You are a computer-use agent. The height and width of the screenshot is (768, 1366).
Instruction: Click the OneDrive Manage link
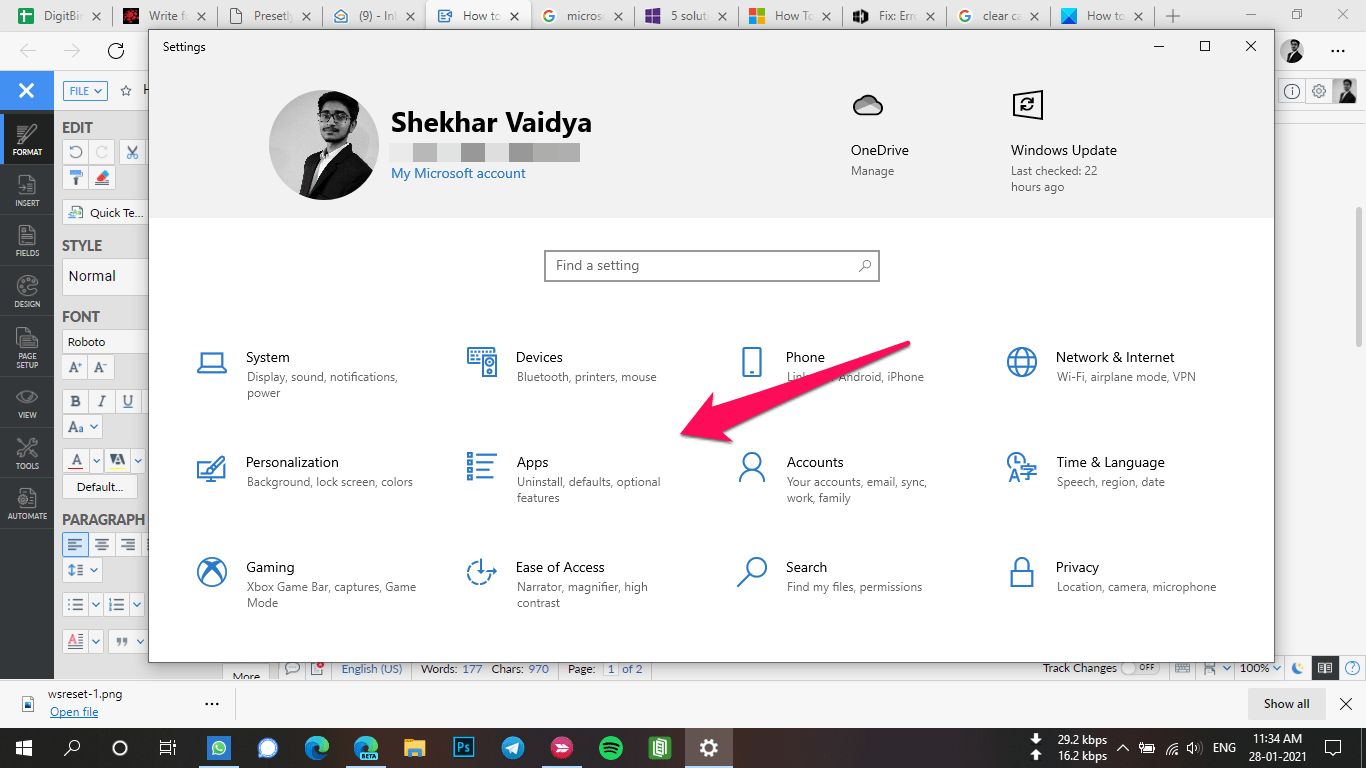(x=872, y=171)
